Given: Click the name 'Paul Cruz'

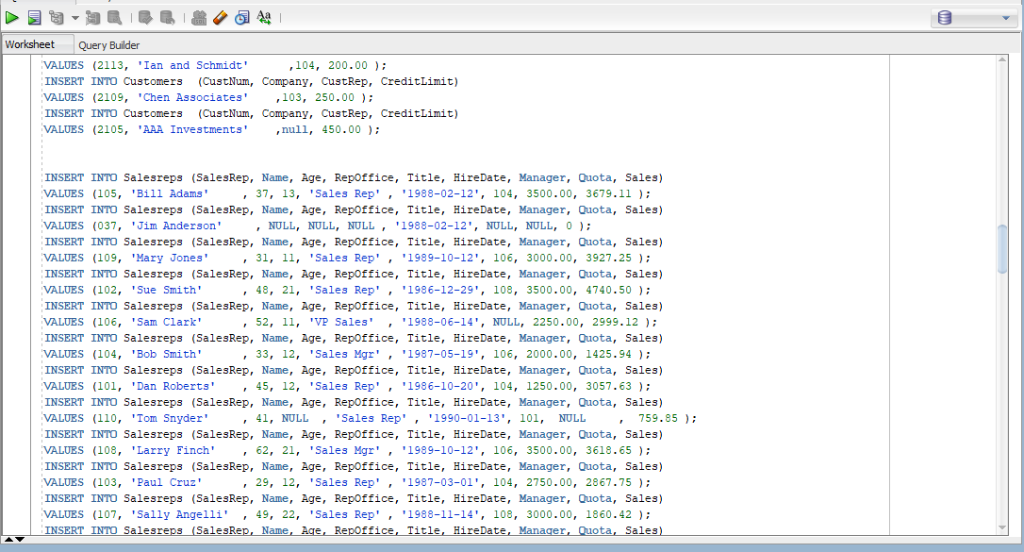Looking at the screenshot, I should [167, 481].
